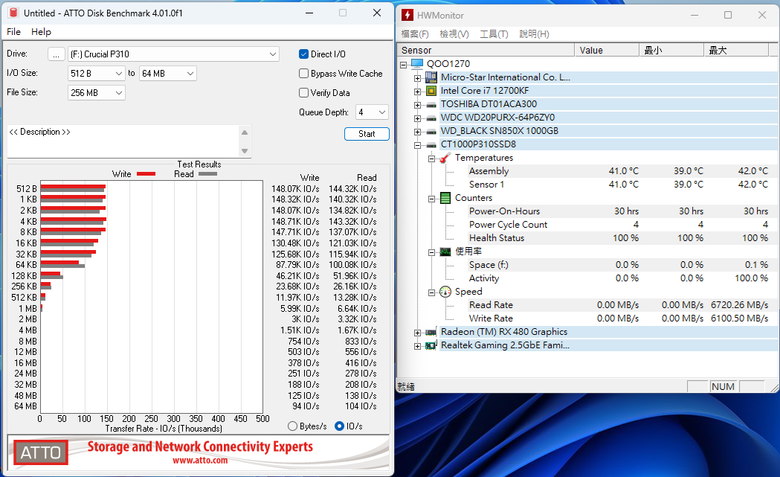Click into the Description text field
This screenshot has height=477, width=780.
[x=123, y=141]
